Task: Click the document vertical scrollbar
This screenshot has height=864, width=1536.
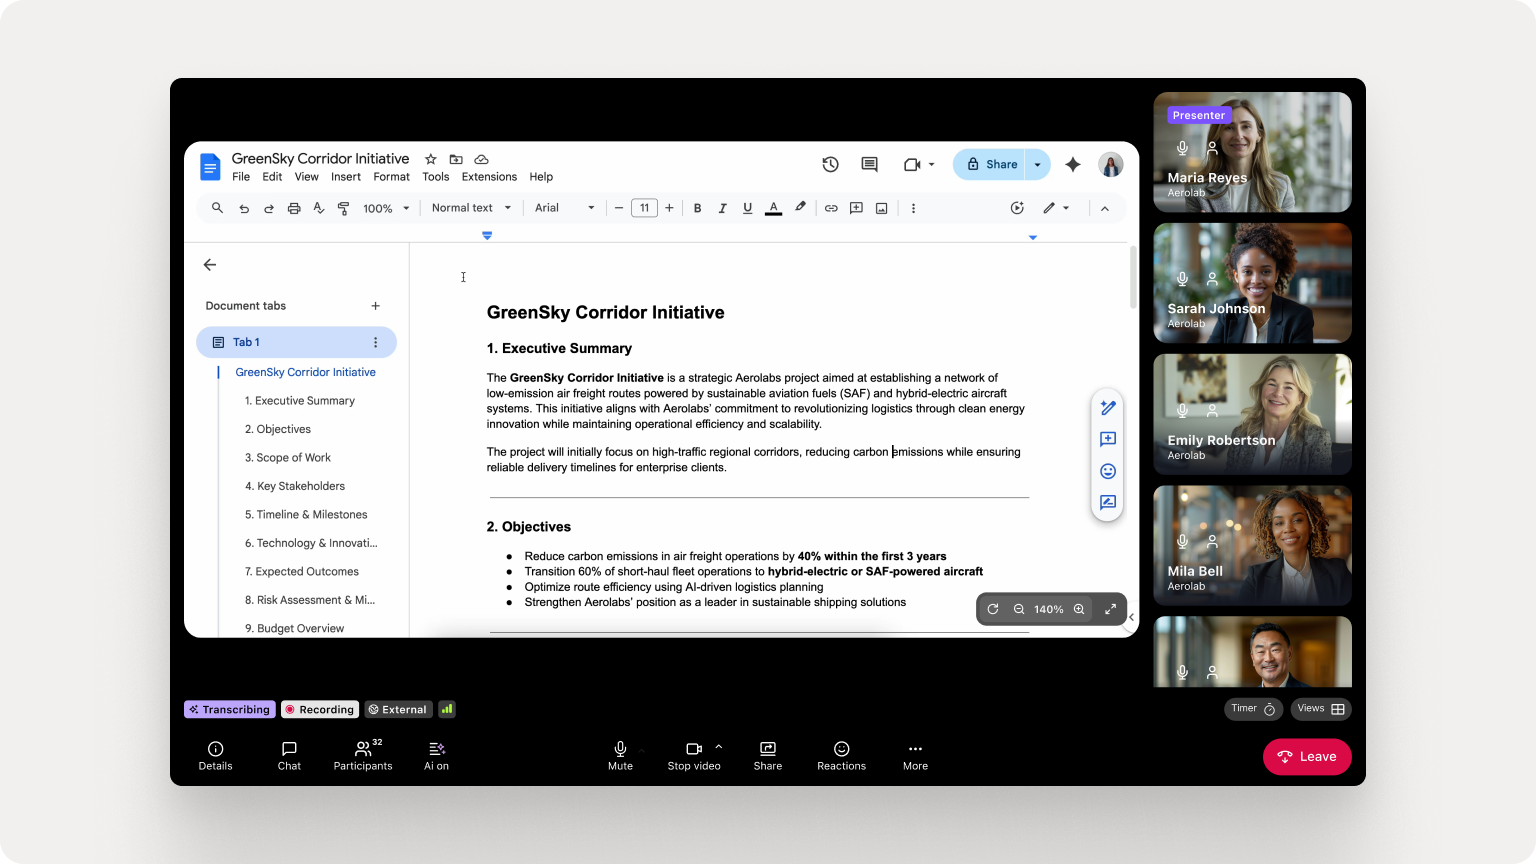Action: [x=1133, y=277]
